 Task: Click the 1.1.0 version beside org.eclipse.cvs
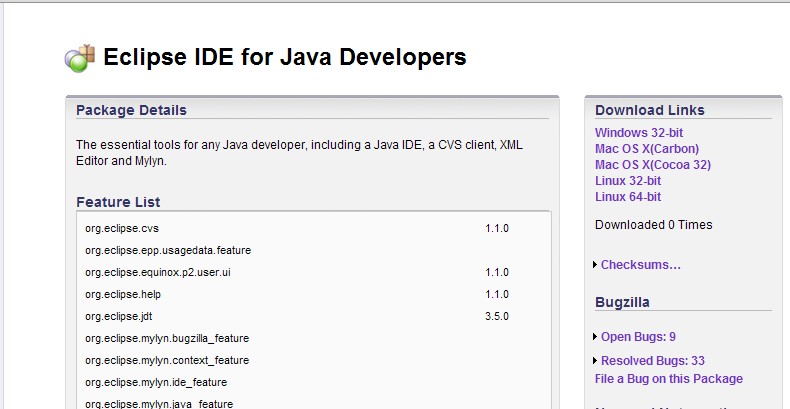(x=497, y=228)
